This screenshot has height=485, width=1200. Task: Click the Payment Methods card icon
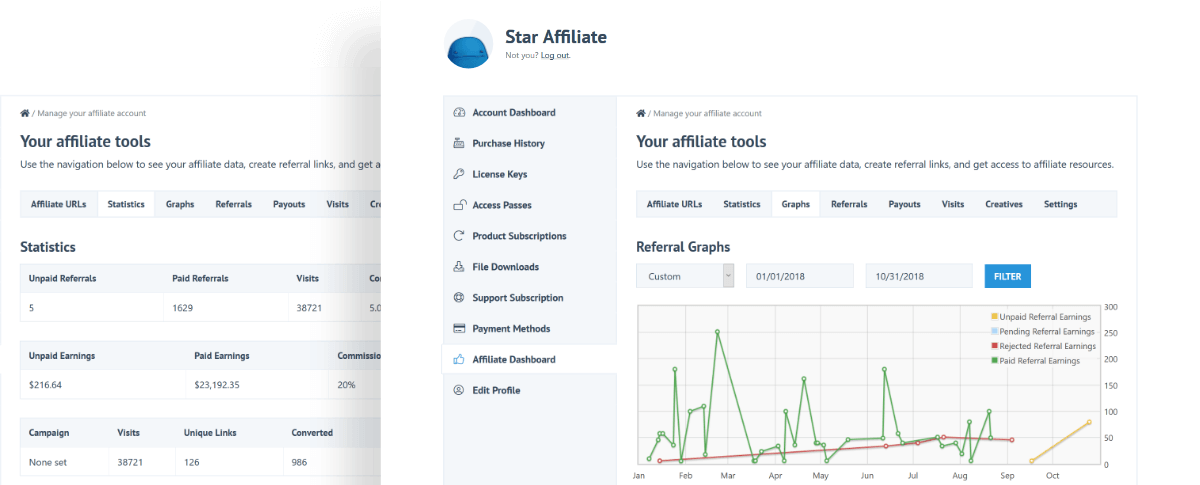coord(459,329)
